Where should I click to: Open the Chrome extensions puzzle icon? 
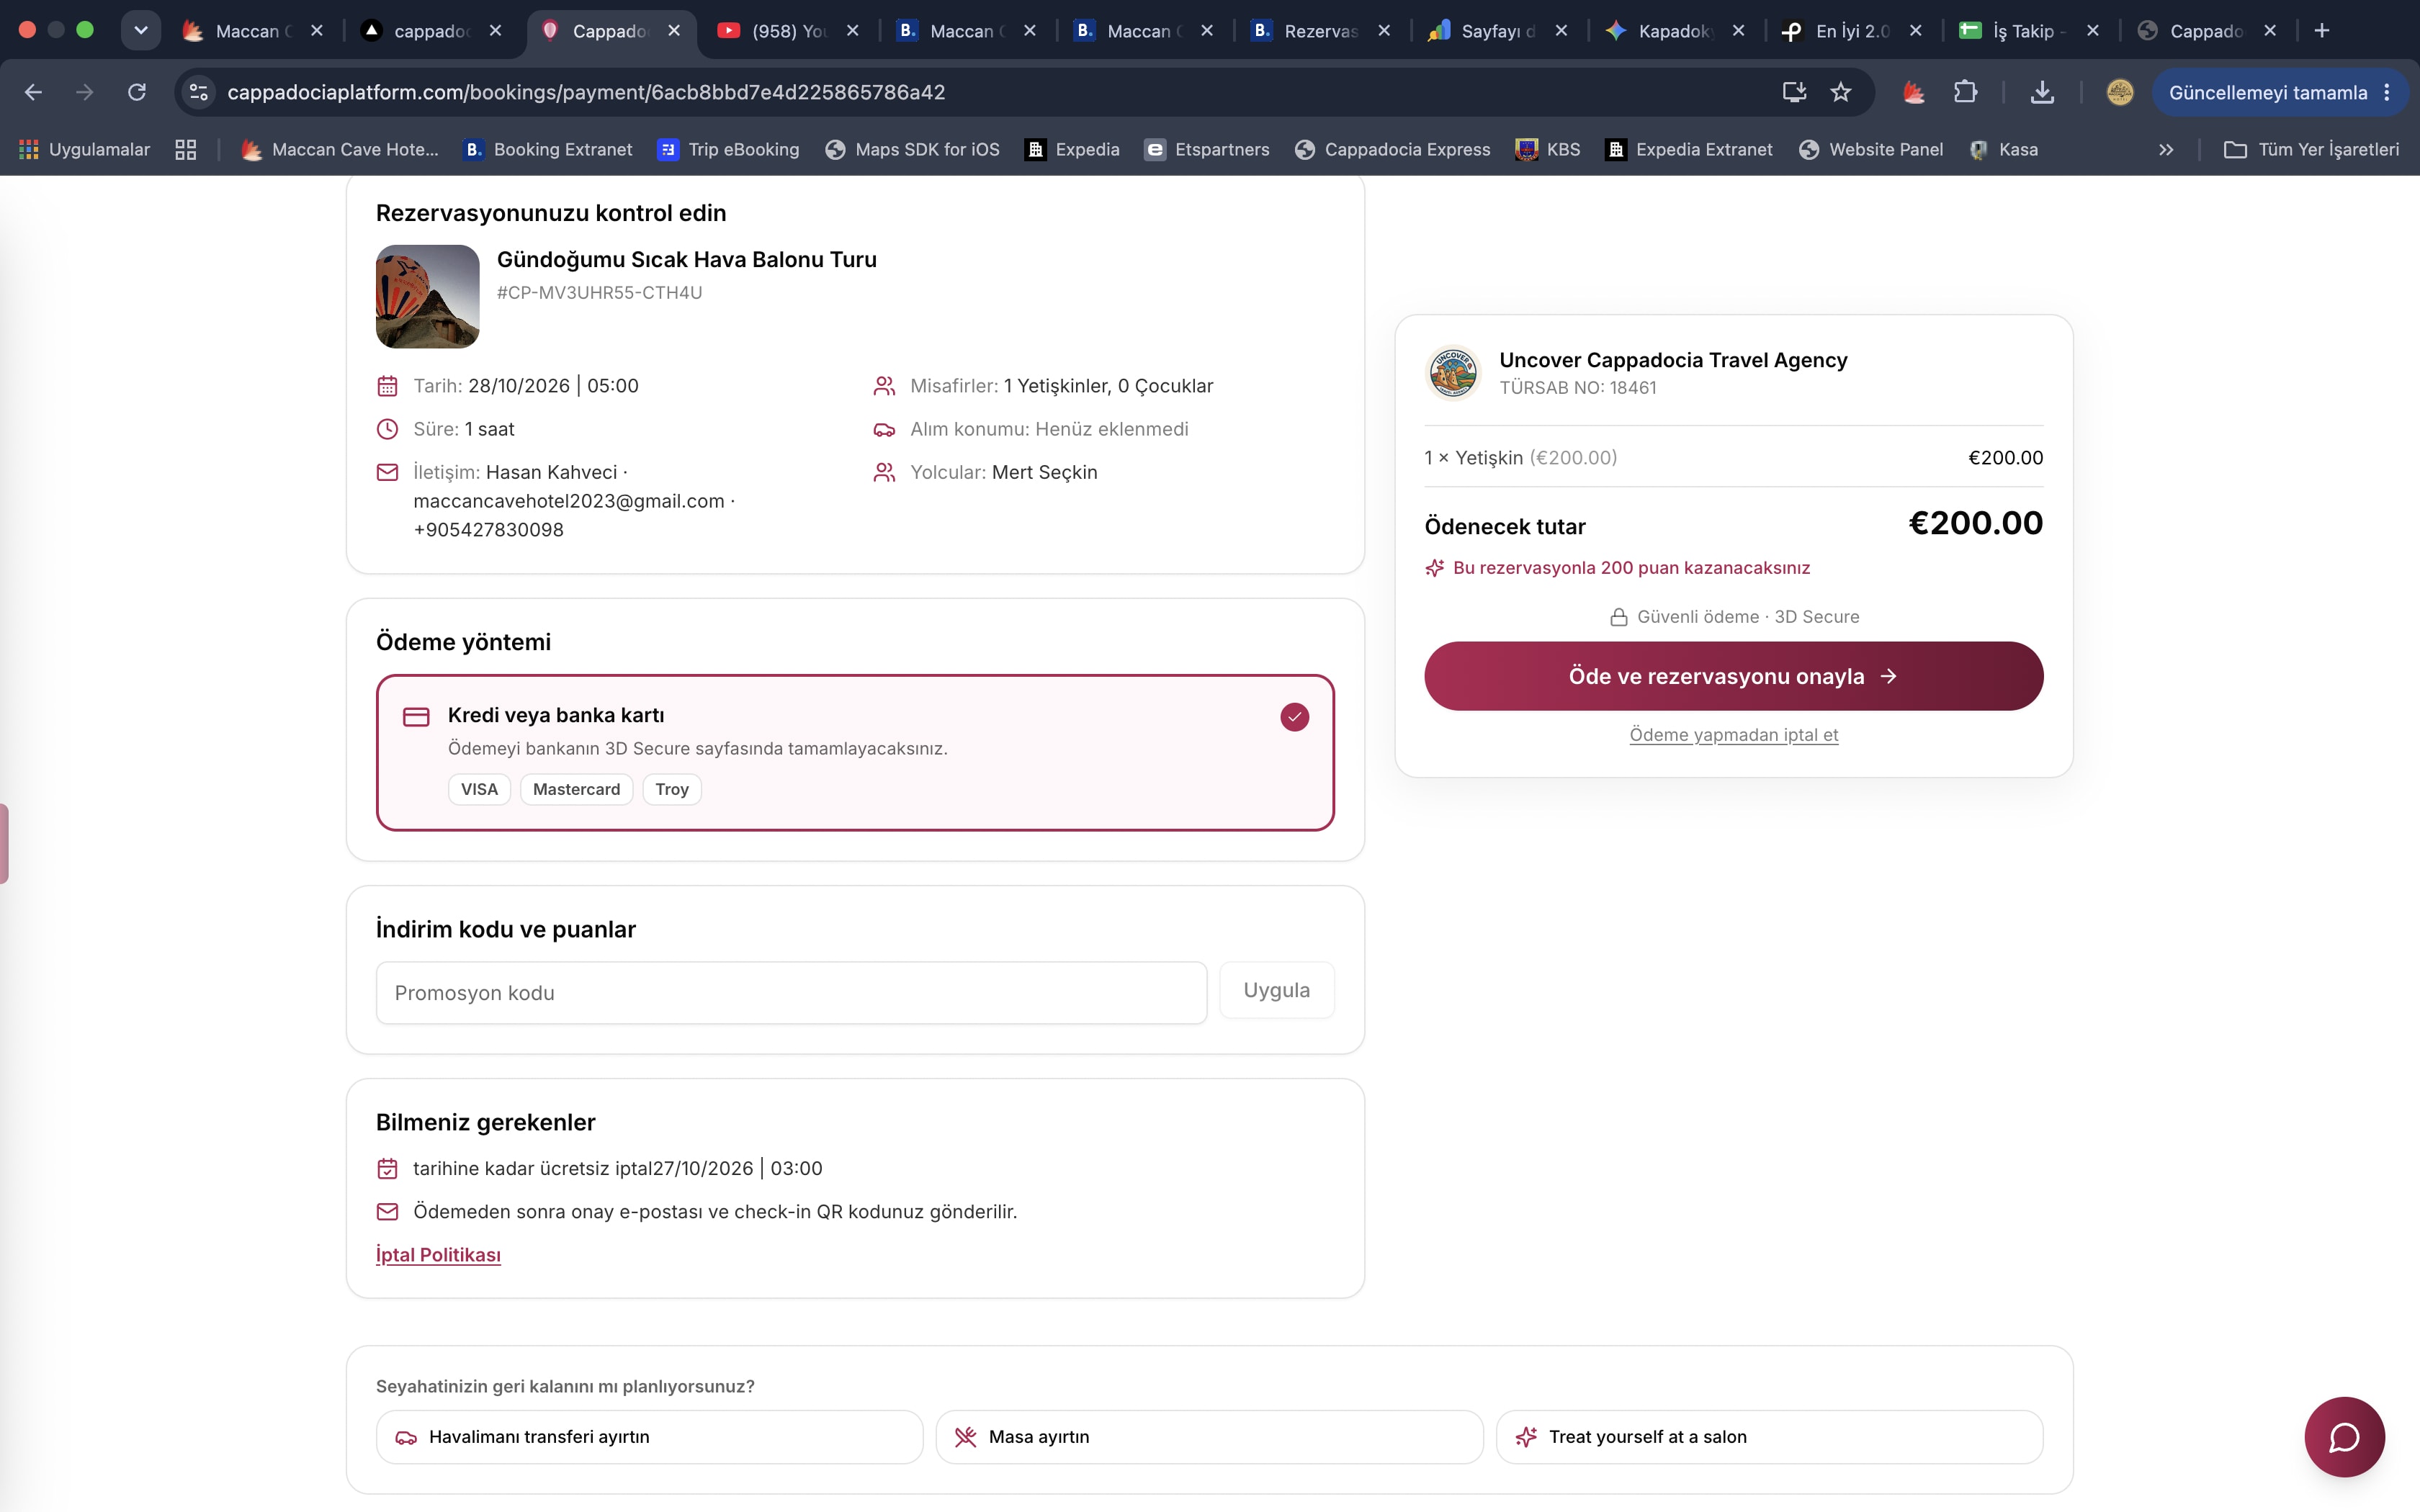tap(1965, 92)
